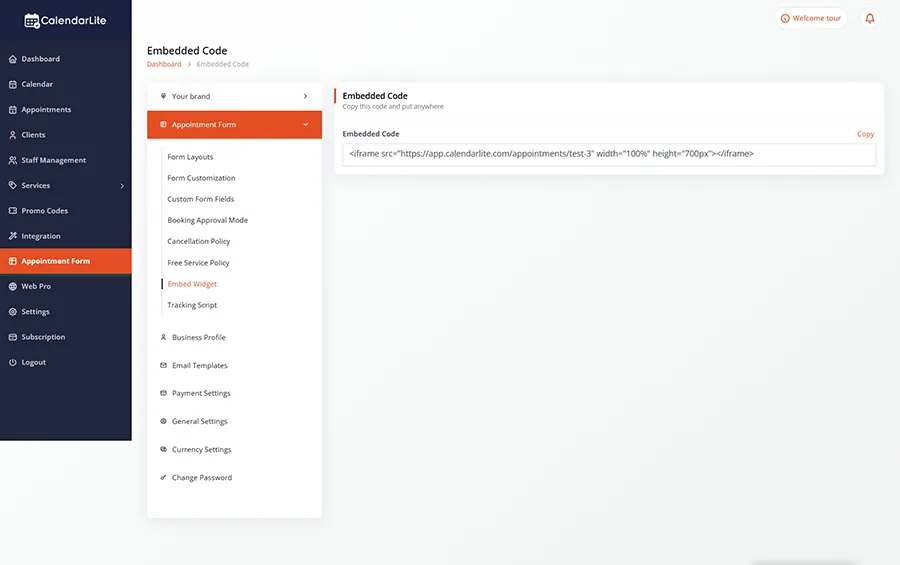Viewport: 900px width, 565px height.
Task: Click the iframe embedded code field
Action: pos(609,154)
